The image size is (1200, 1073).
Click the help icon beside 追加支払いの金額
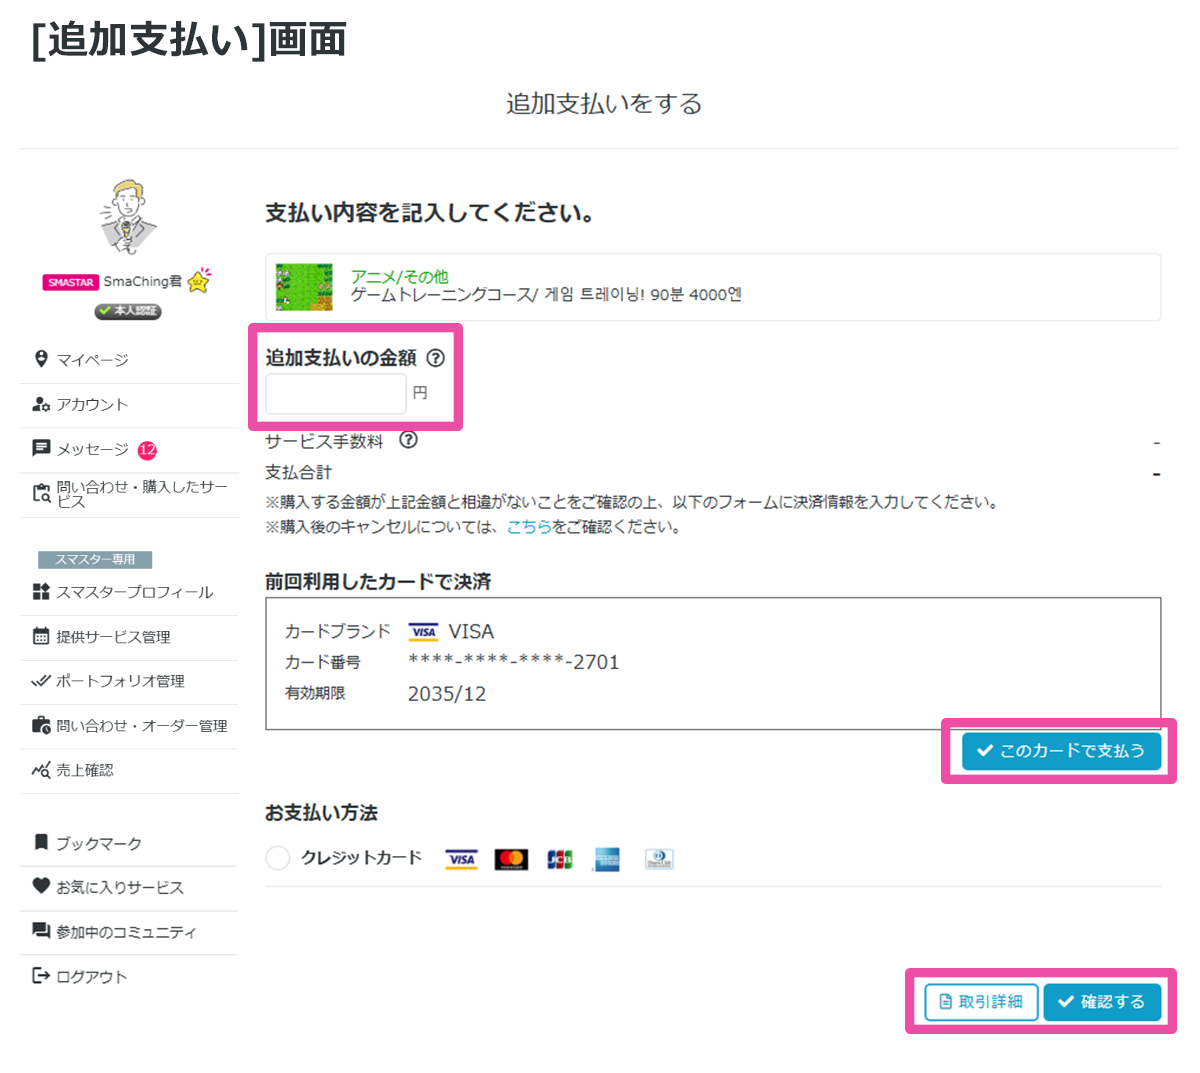point(435,358)
